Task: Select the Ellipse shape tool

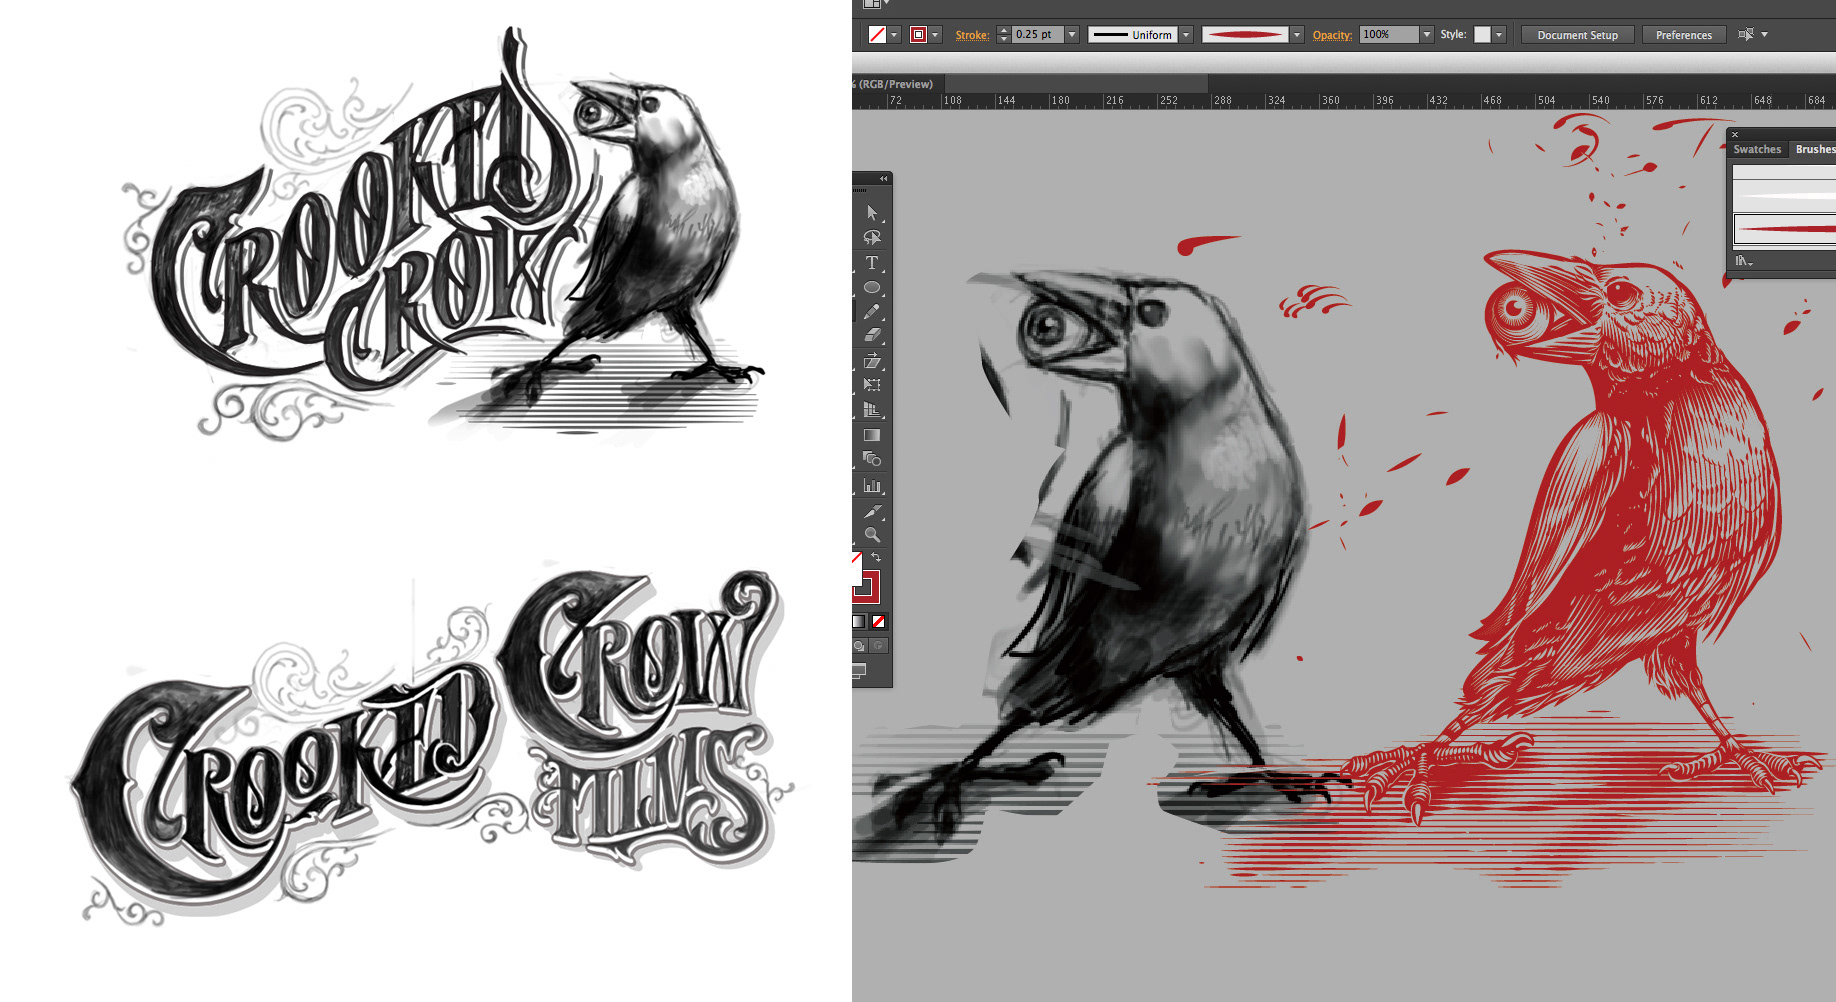Action: pos(872,287)
